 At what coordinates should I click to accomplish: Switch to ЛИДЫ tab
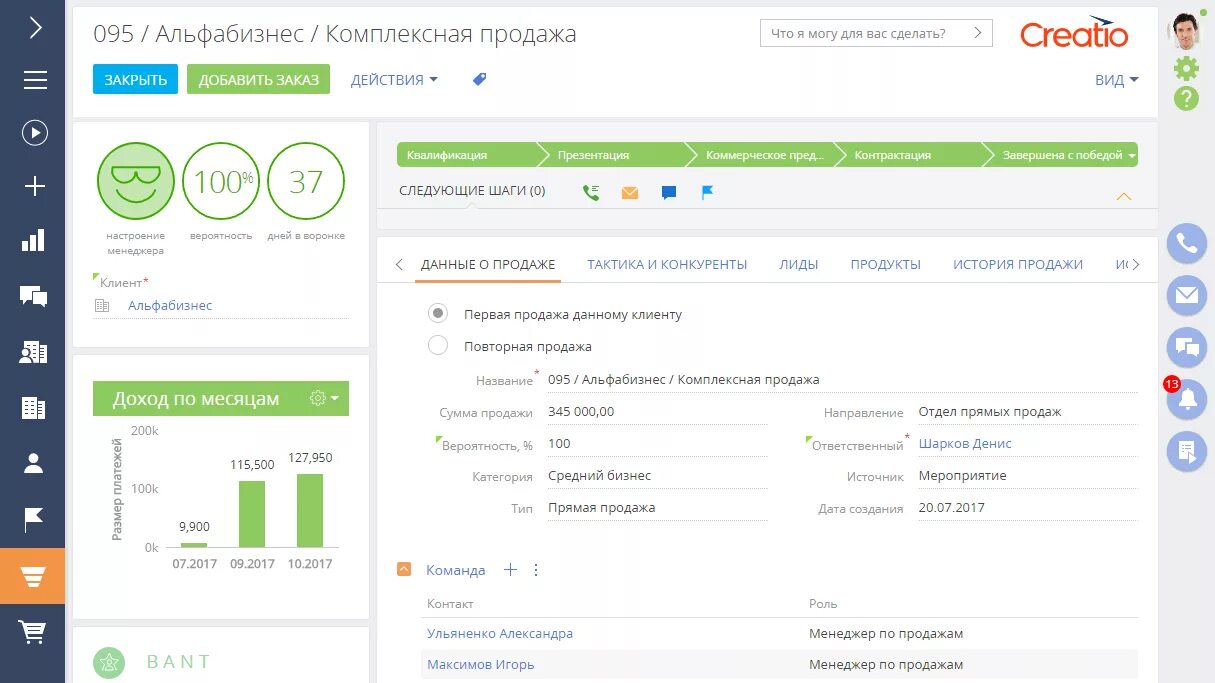point(799,265)
